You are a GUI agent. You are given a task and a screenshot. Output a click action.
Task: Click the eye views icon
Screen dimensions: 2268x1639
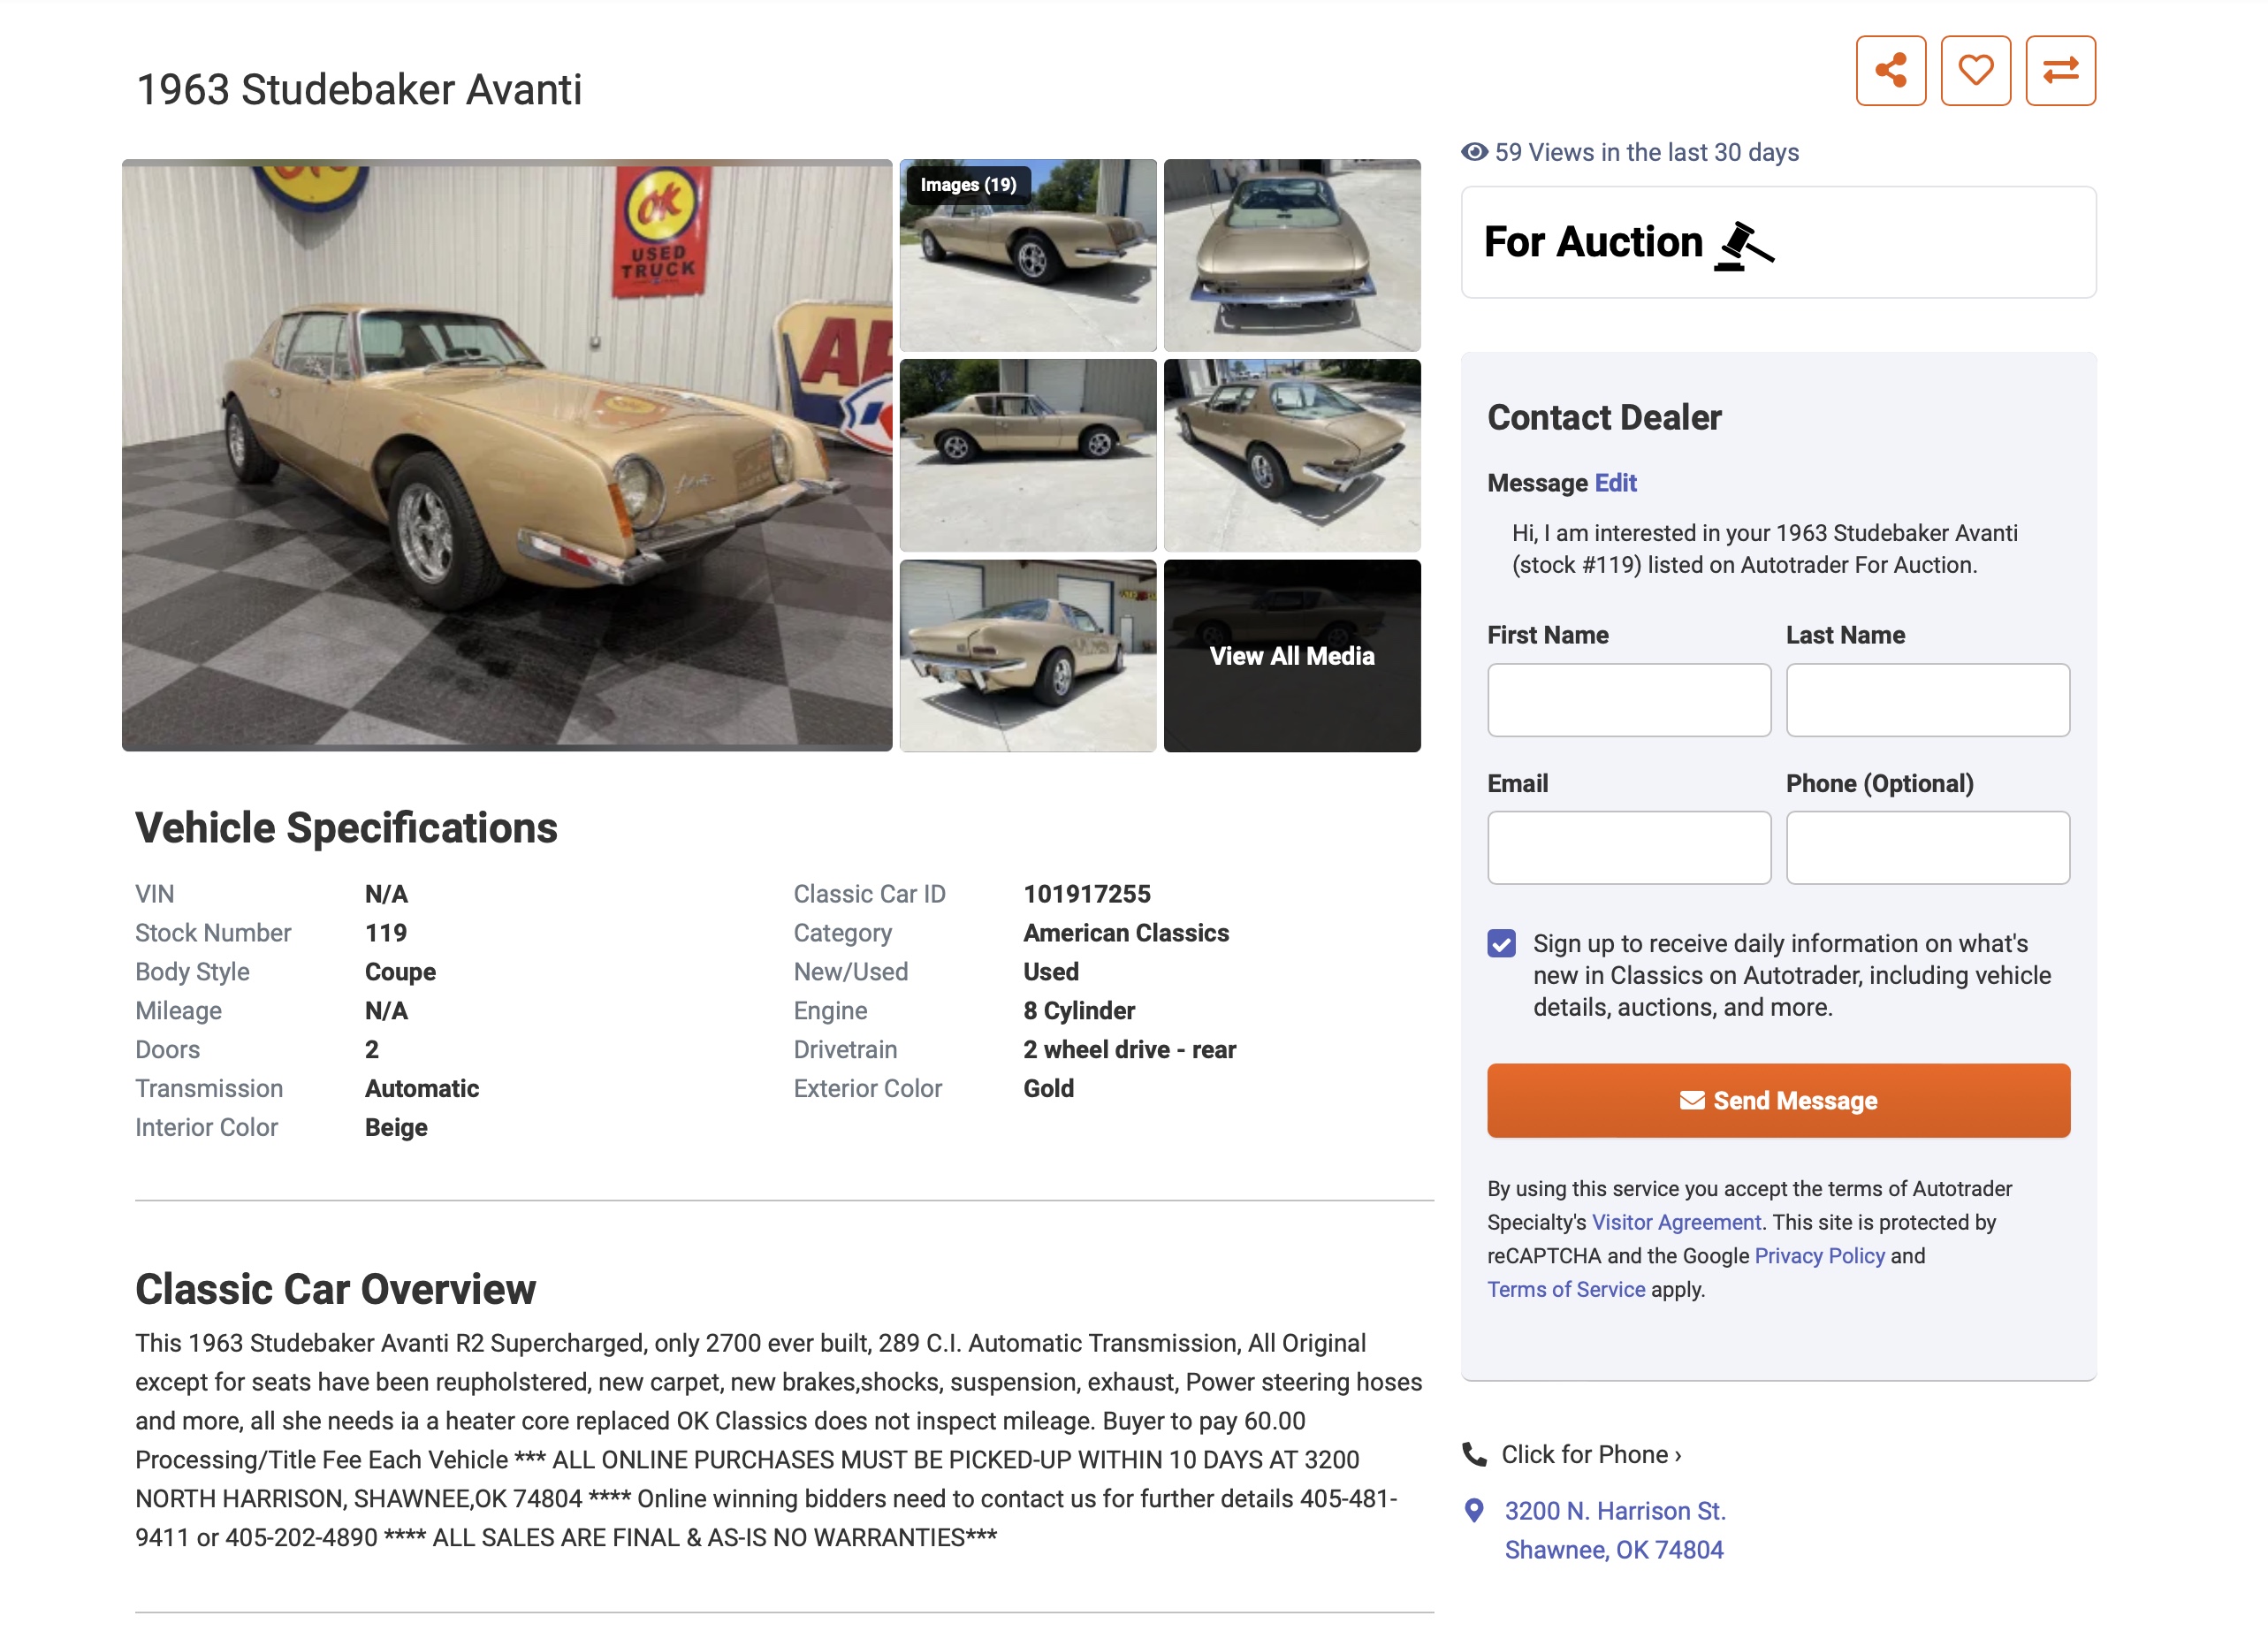pos(1474,152)
